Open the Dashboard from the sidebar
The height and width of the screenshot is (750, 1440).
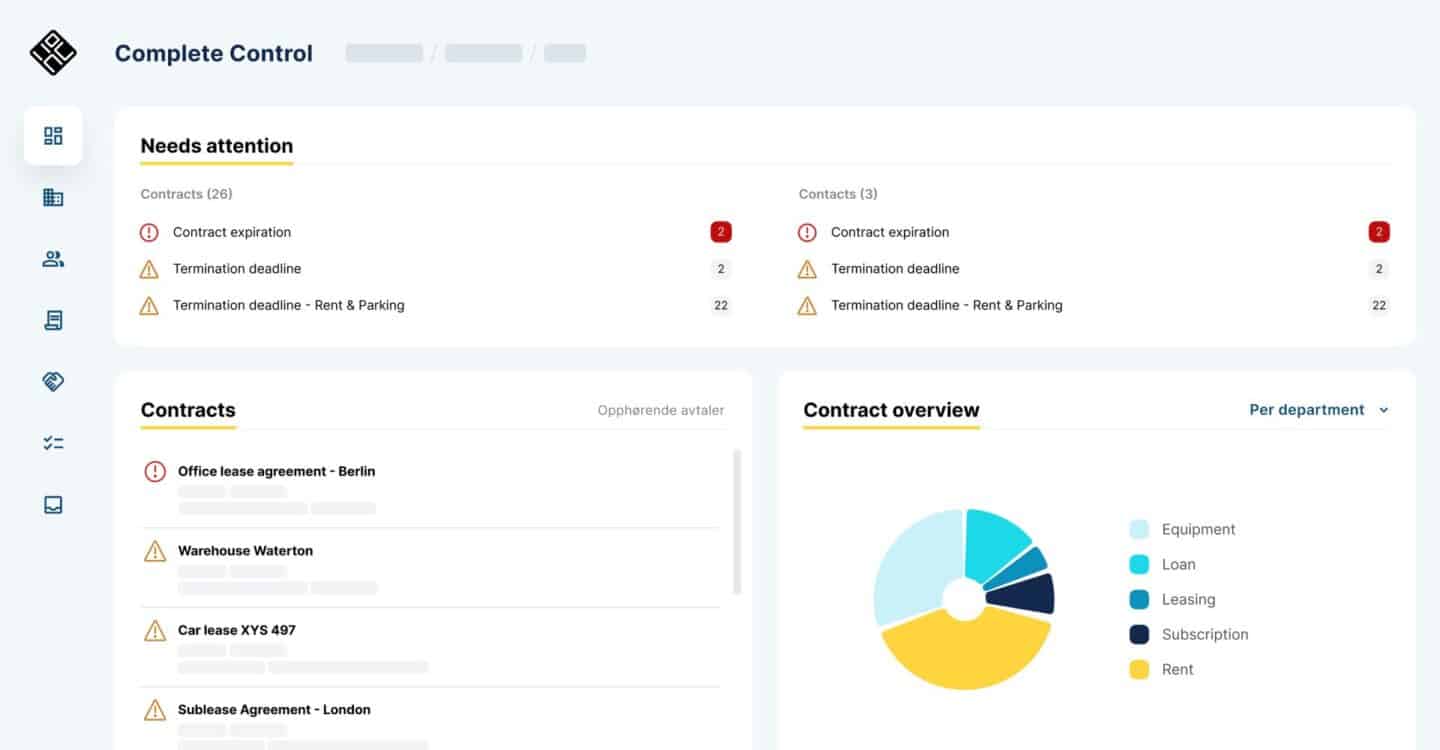point(53,135)
